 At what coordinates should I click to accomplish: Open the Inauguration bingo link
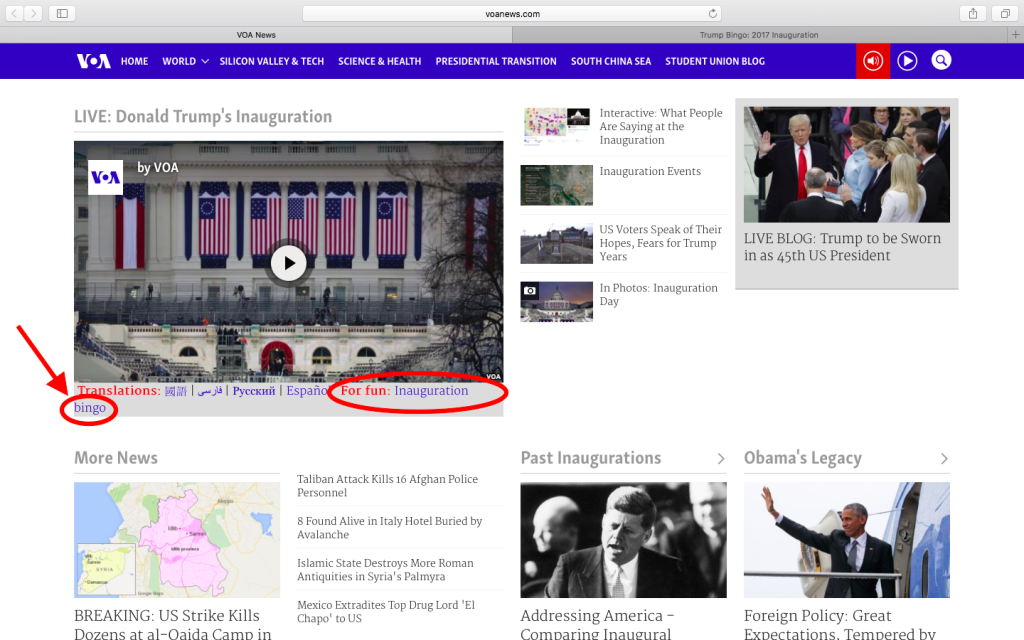pyautogui.click(x=431, y=391)
